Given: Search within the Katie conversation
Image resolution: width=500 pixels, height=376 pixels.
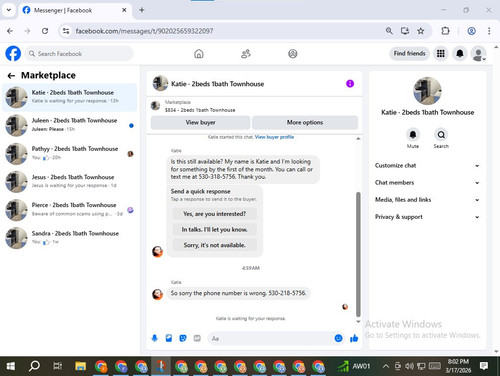Looking at the screenshot, I should (x=441, y=134).
